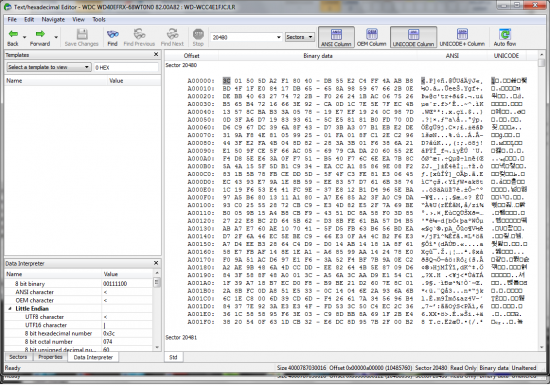Screen dimensions: 550x386
Task: Close the Data Interpreter panel
Action: [156, 263]
